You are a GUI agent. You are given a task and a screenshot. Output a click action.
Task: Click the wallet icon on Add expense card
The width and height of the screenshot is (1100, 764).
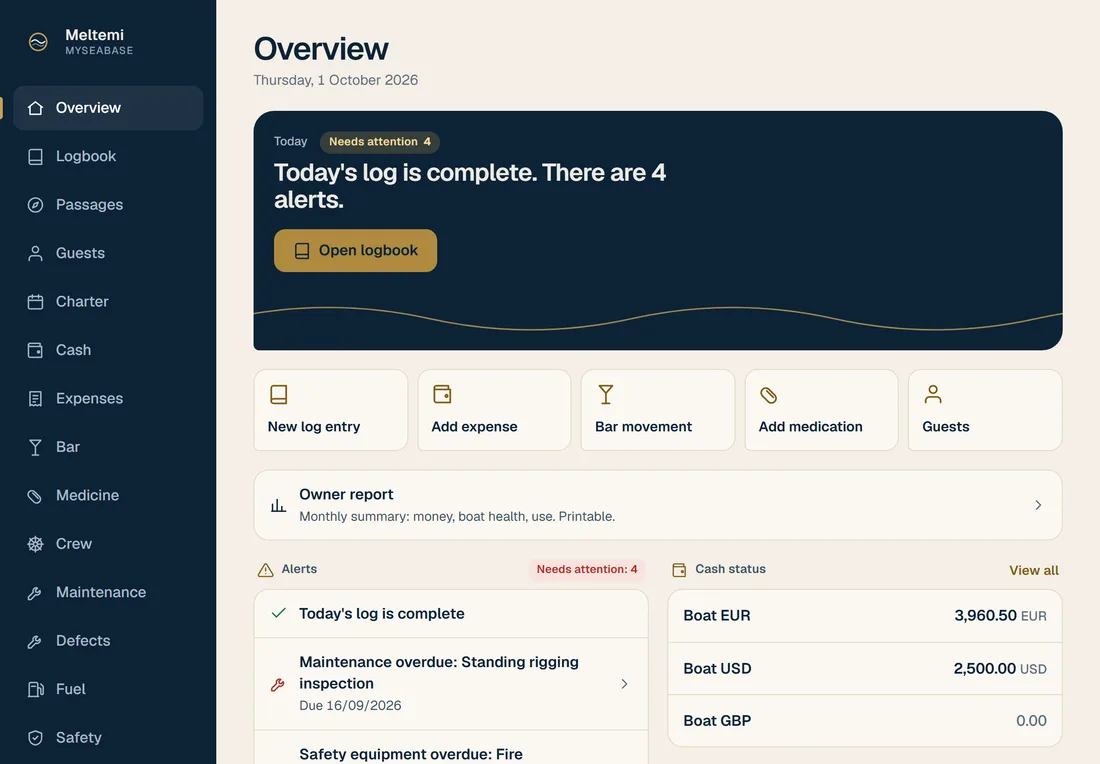pyautogui.click(x=443, y=394)
